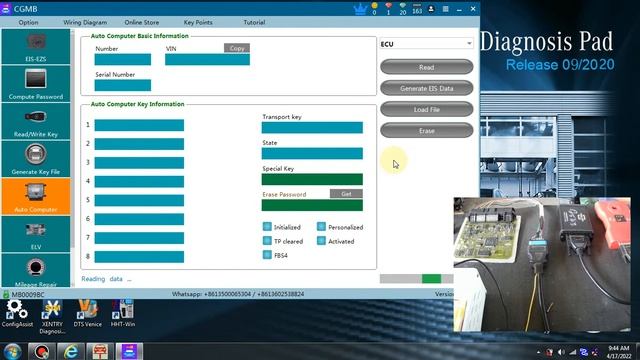This screenshot has width=640, height=360.
Task: Open XENTRY Diagnosis desktop shortcut
Action: (52, 317)
